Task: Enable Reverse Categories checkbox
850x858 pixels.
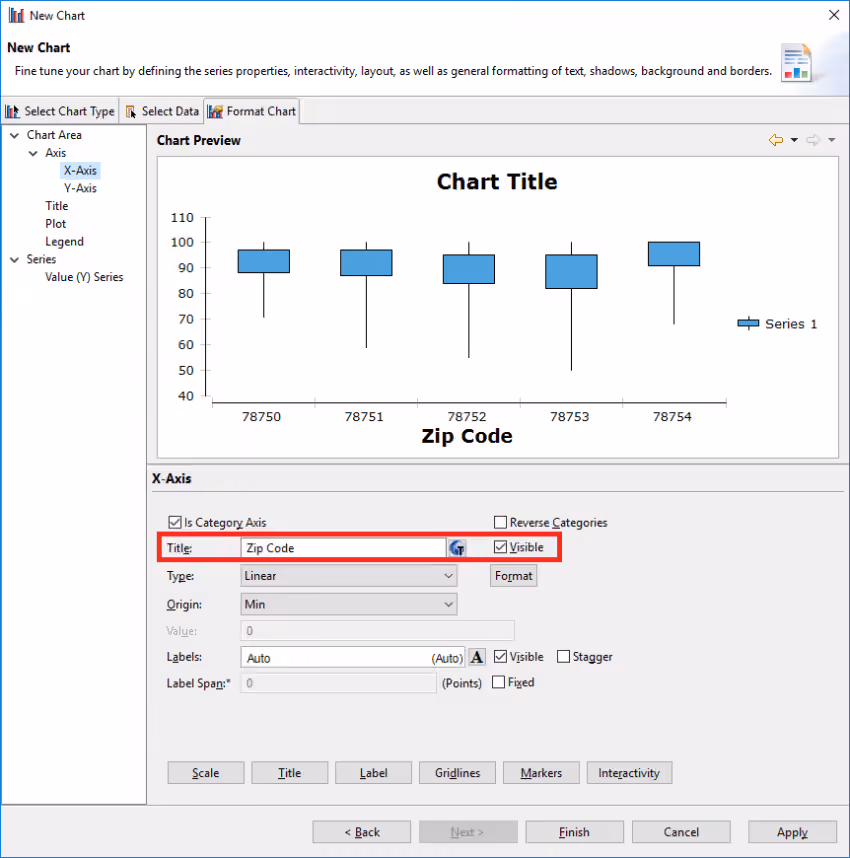Action: pyautogui.click(x=500, y=522)
